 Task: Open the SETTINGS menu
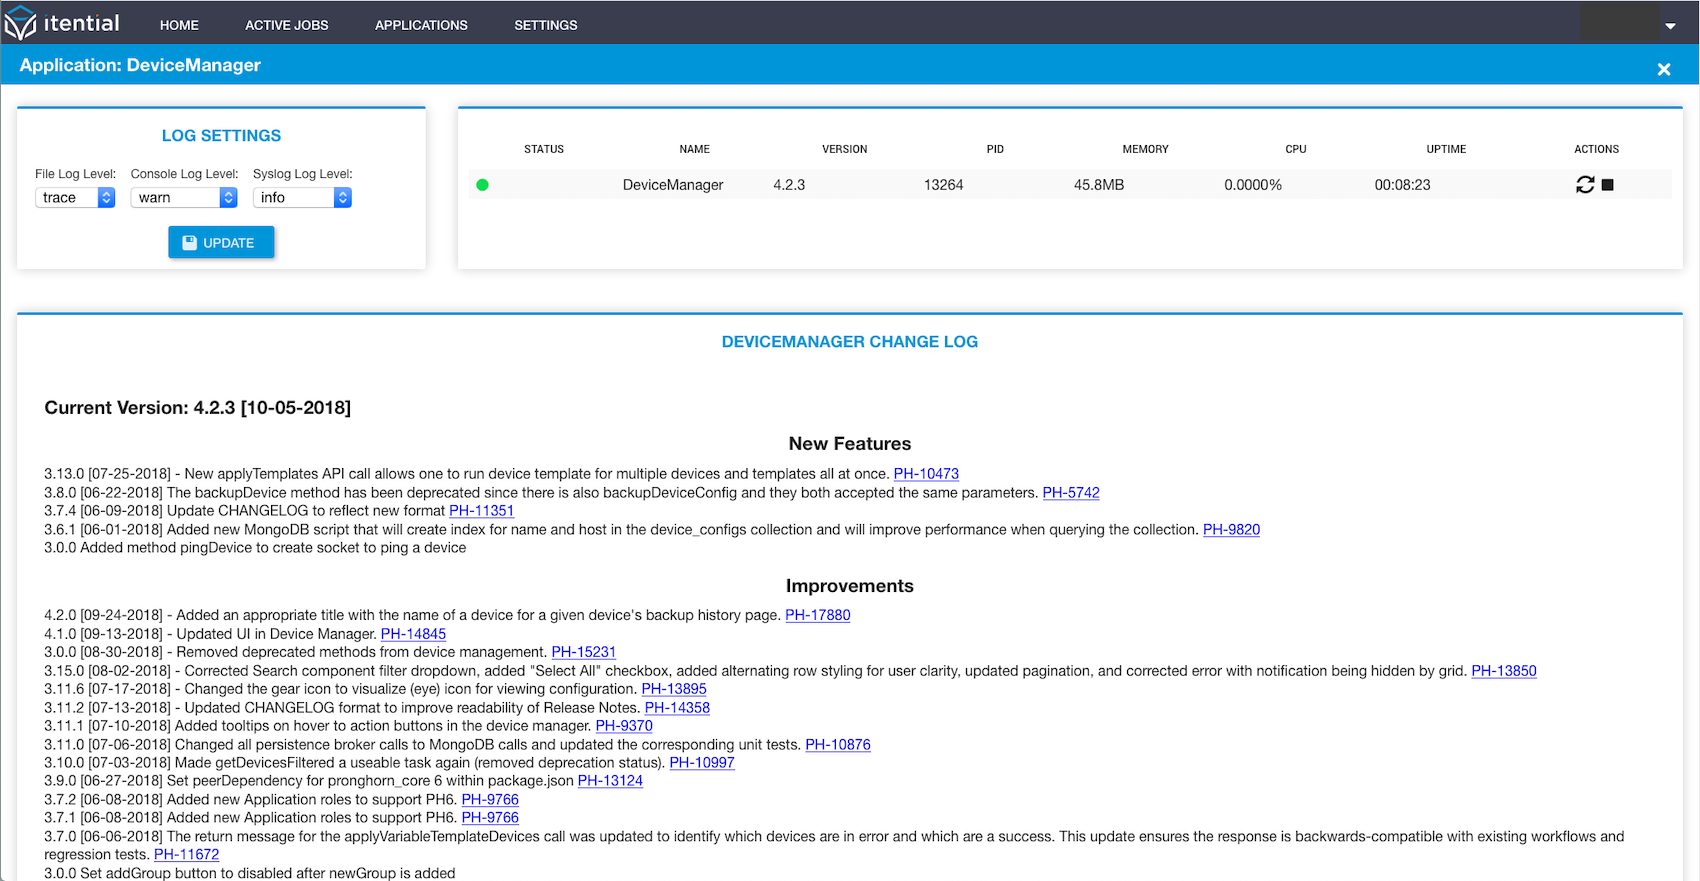pyautogui.click(x=546, y=25)
